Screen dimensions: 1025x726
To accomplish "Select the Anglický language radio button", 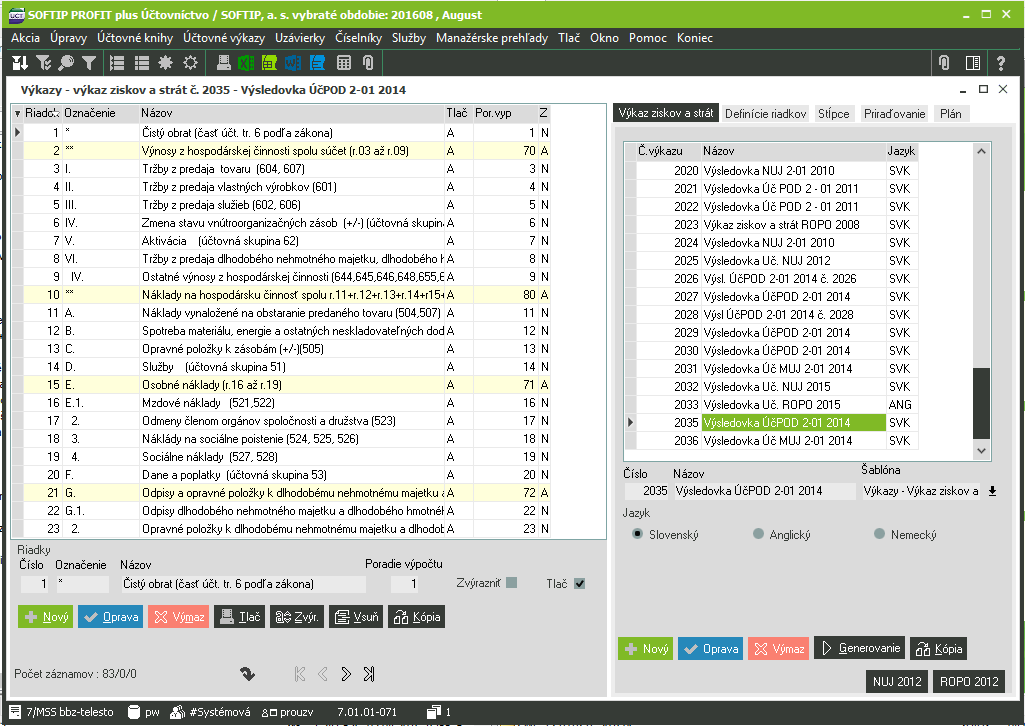I will click(x=759, y=535).
